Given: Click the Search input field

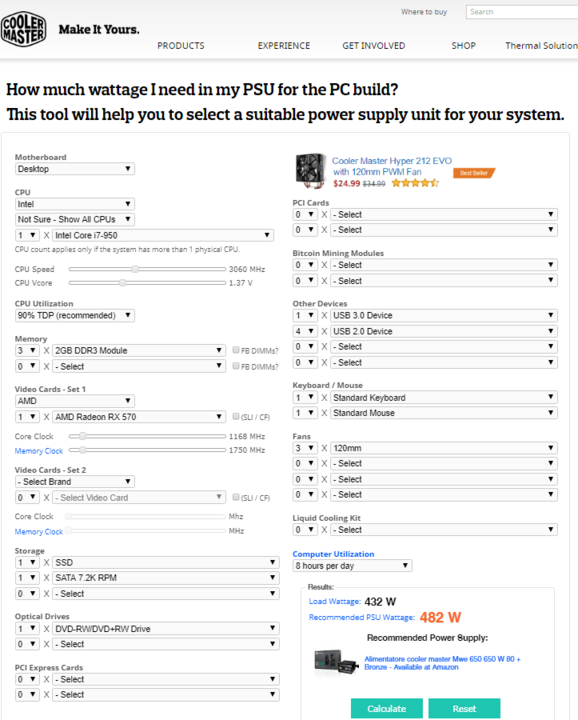Looking at the screenshot, I should 522,12.
